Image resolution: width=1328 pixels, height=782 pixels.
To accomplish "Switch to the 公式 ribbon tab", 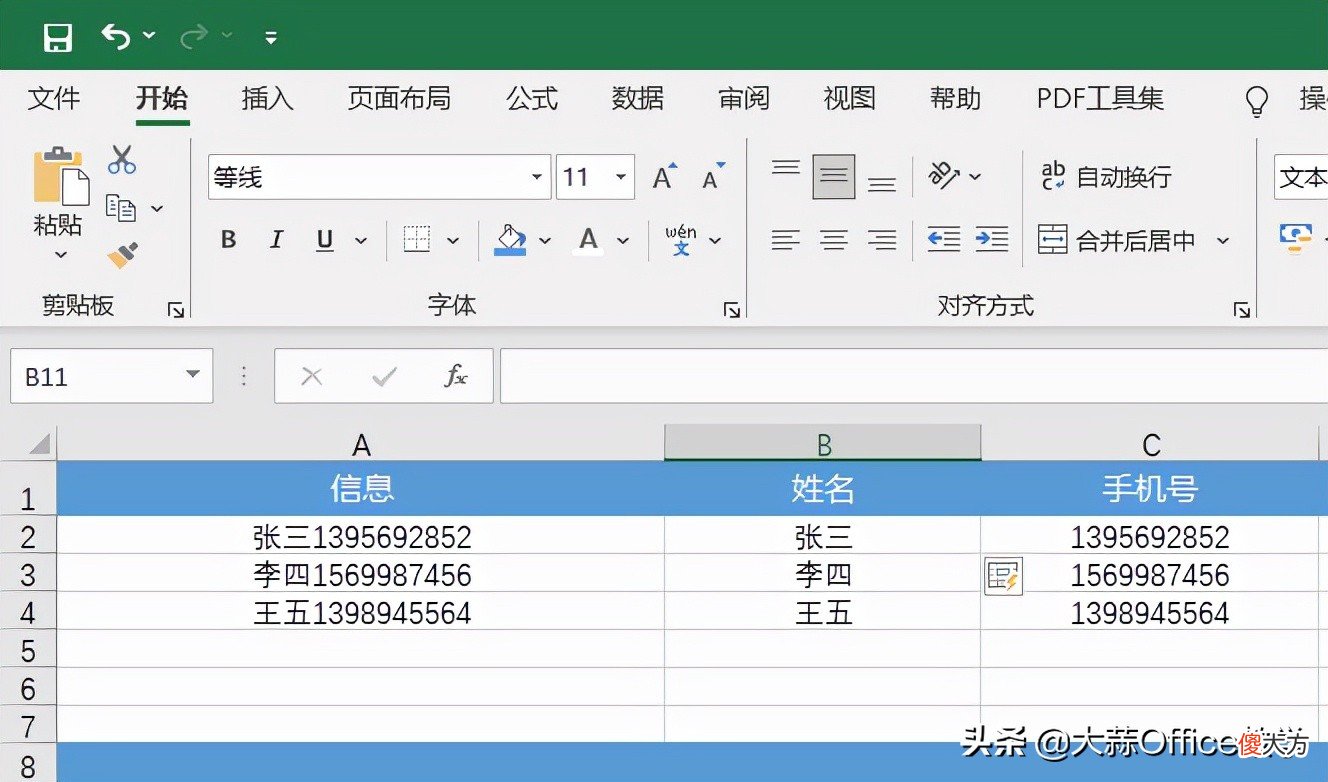I will pyautogui.click(x=531, y=98).
